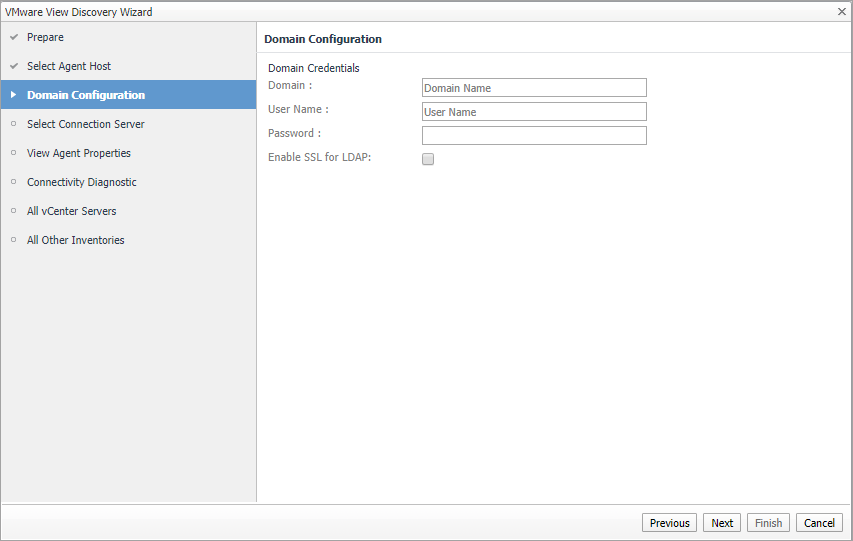This screenshot has width=853, height=541.
Task: Click into the User Name field
Action: tap(534, 112)
